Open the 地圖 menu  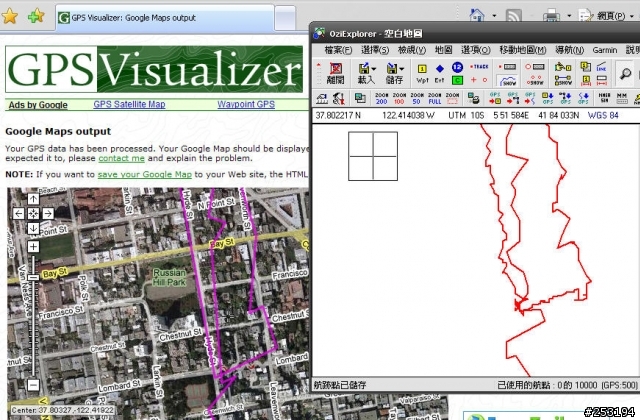pyautogui.click(x=443, y=50)
